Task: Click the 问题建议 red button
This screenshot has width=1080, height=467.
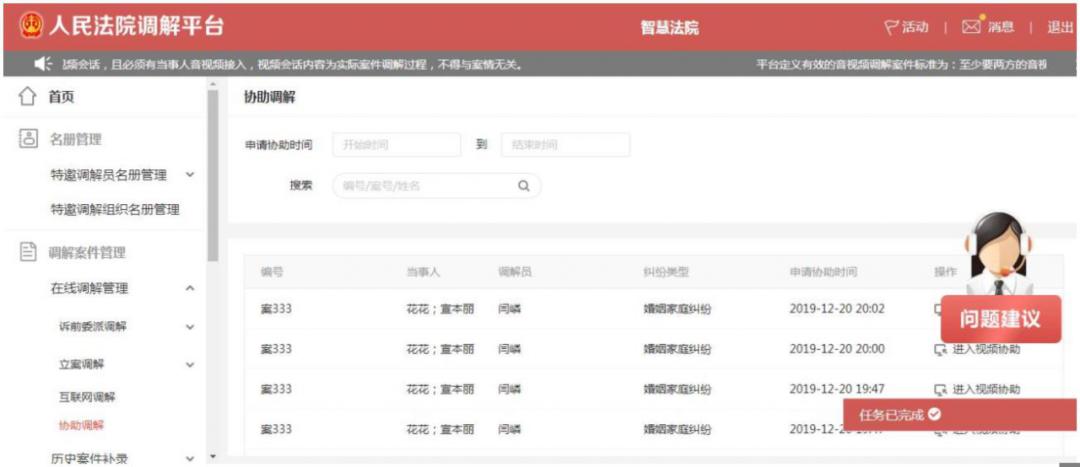Action: click(1000, 320)
